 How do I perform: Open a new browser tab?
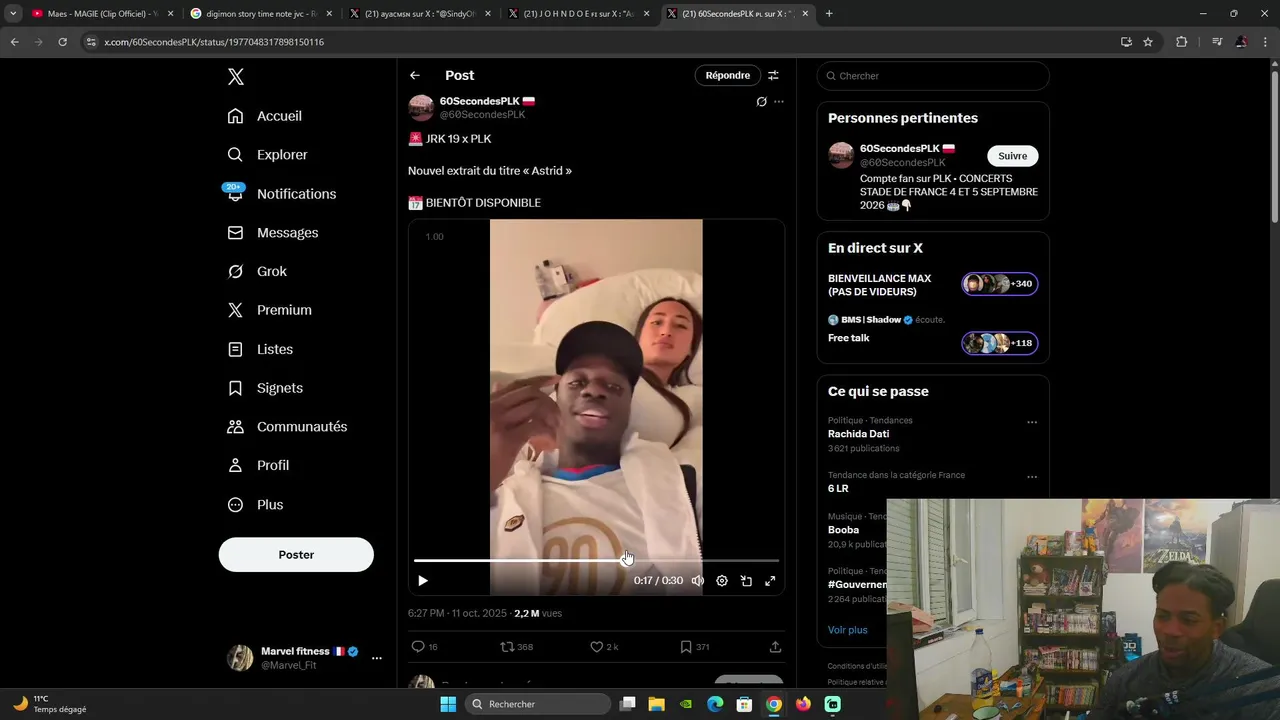click(x=829, y=14)
